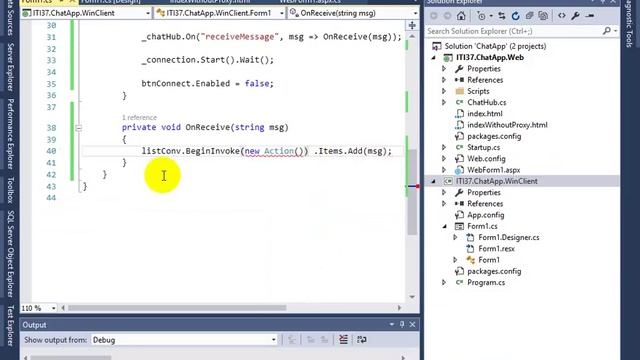The height and width of the screenshot is (360, 640).
Task: Pin the Output panel with auto-hide icon
Action: coord(402,324)
